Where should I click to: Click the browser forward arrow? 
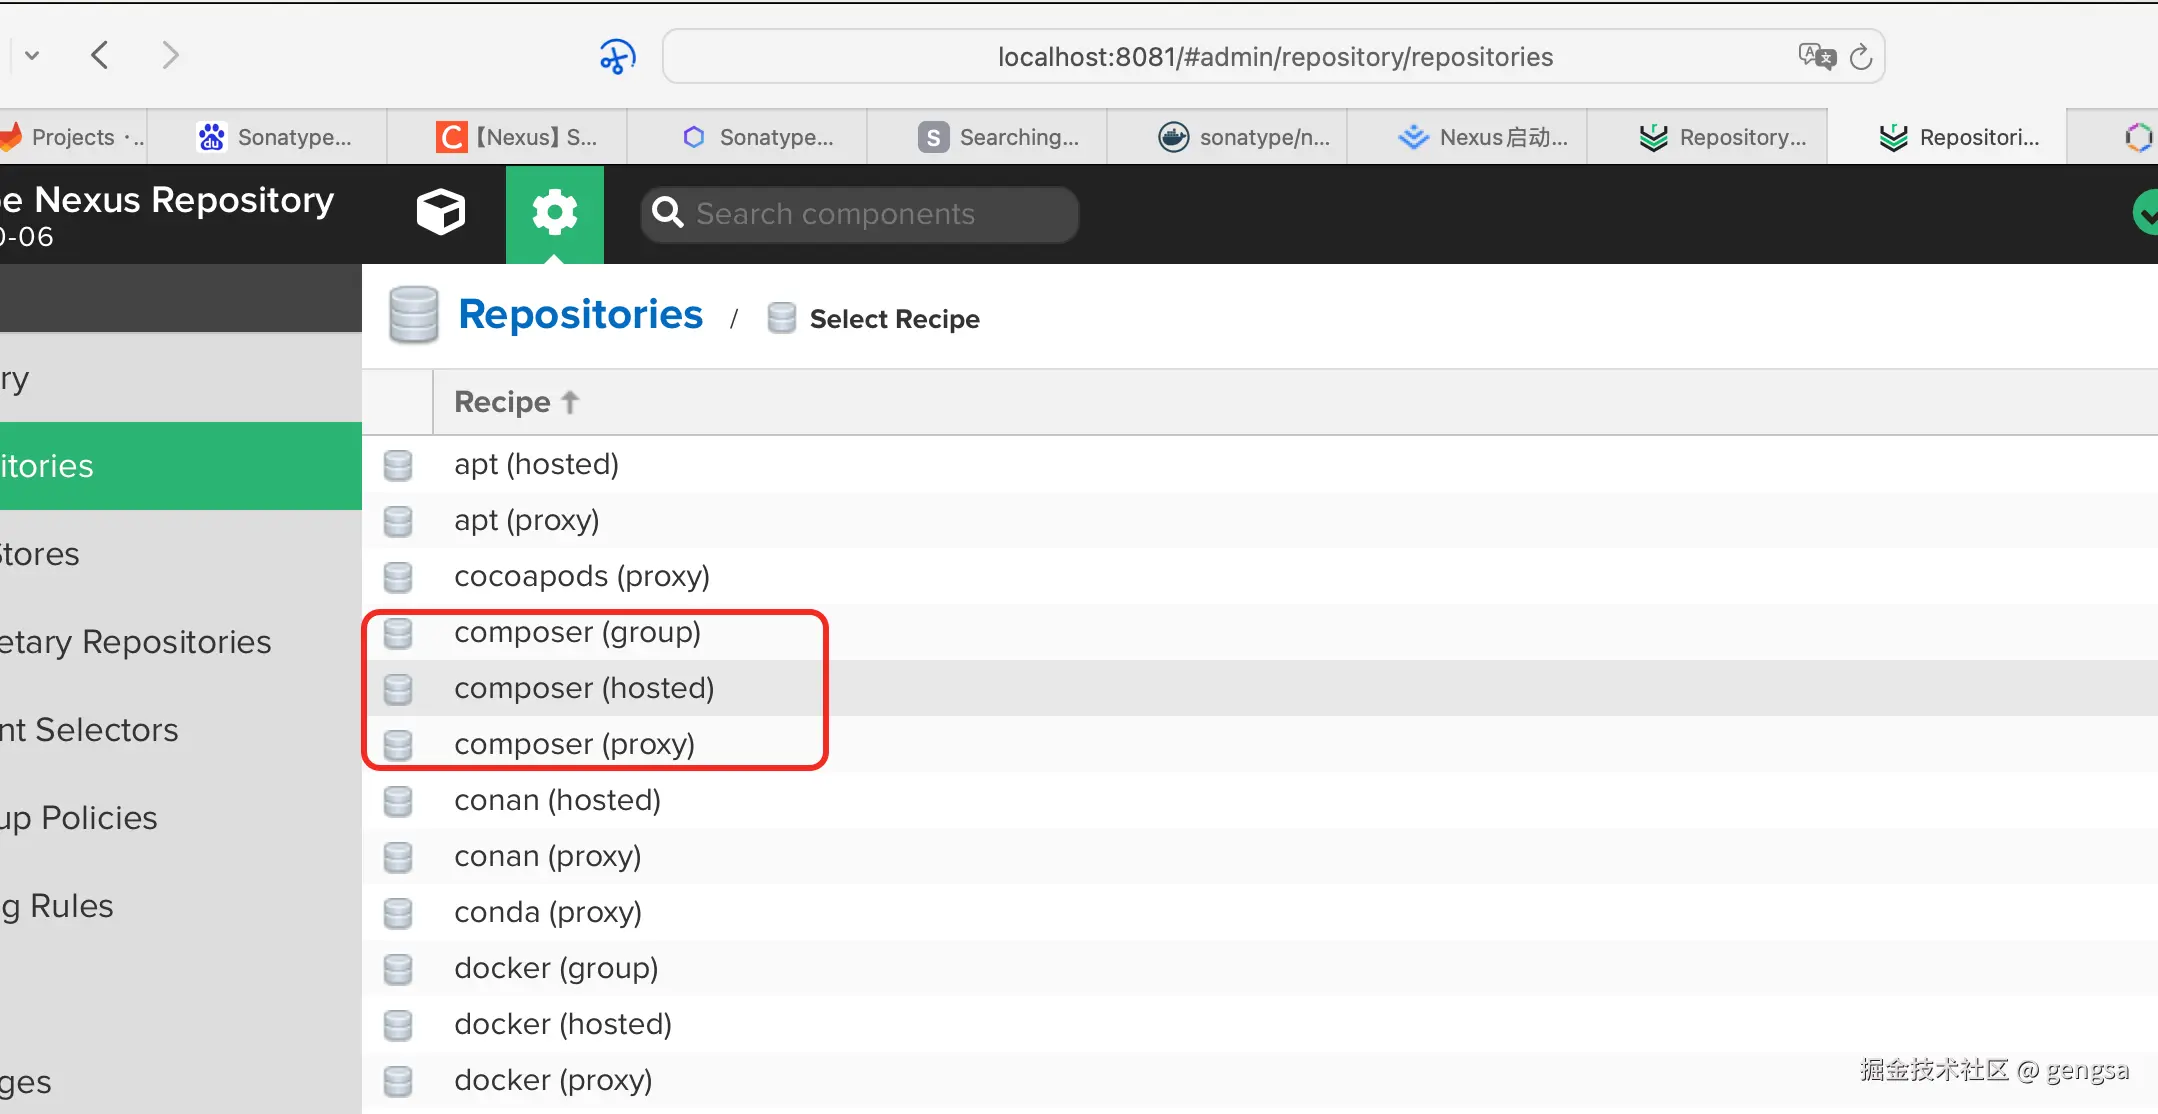pos(170,55)
